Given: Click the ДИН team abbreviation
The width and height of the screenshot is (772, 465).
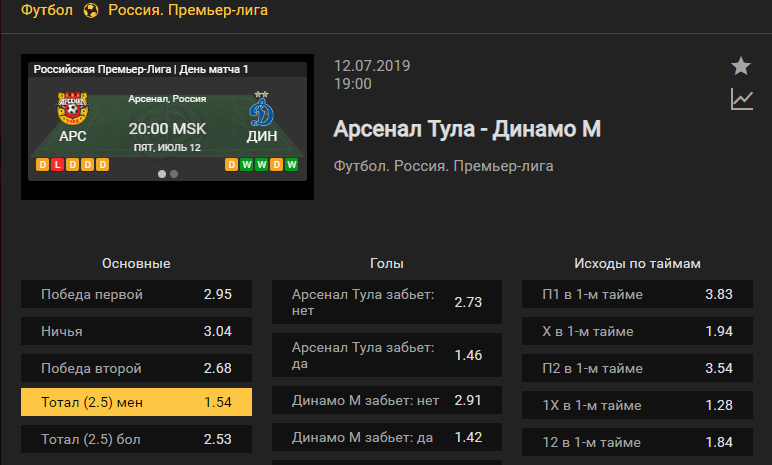Looking at the screenshot, I should [x=262, y=136].
